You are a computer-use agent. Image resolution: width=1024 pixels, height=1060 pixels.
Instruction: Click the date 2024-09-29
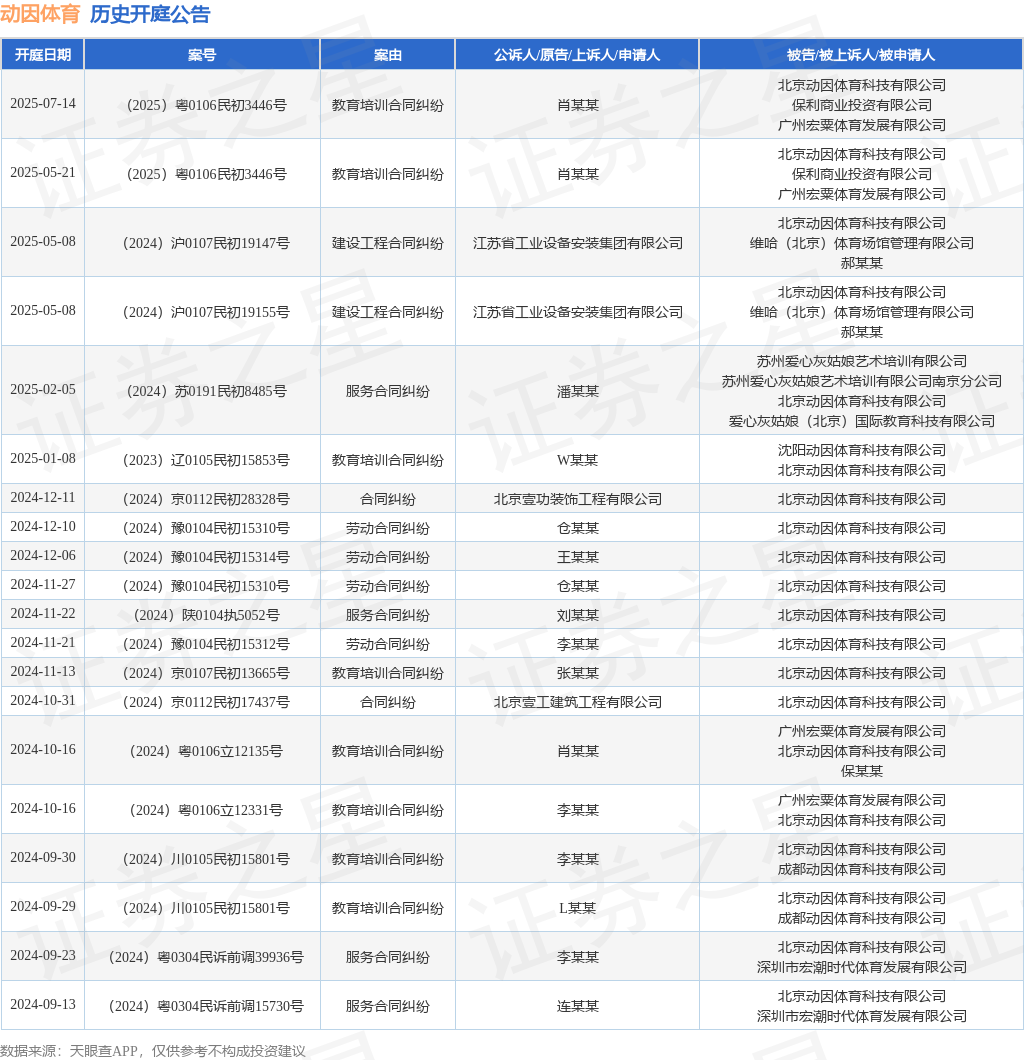[43, 907]
